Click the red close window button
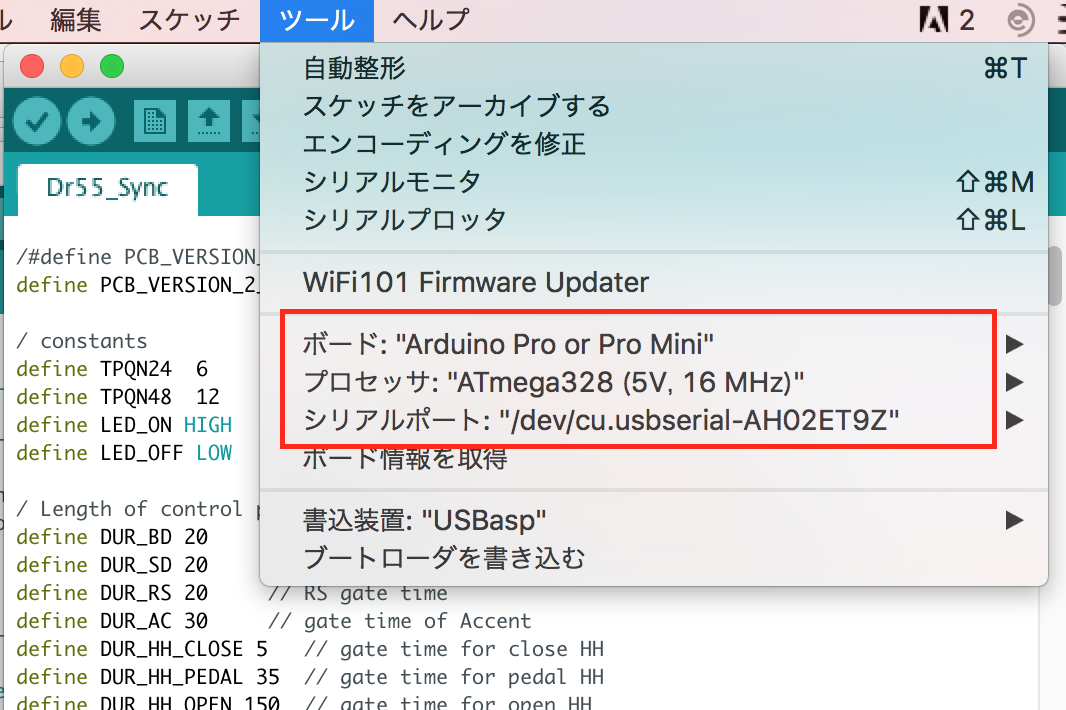The image size is (1066, 710). click(x=32, y=67)
